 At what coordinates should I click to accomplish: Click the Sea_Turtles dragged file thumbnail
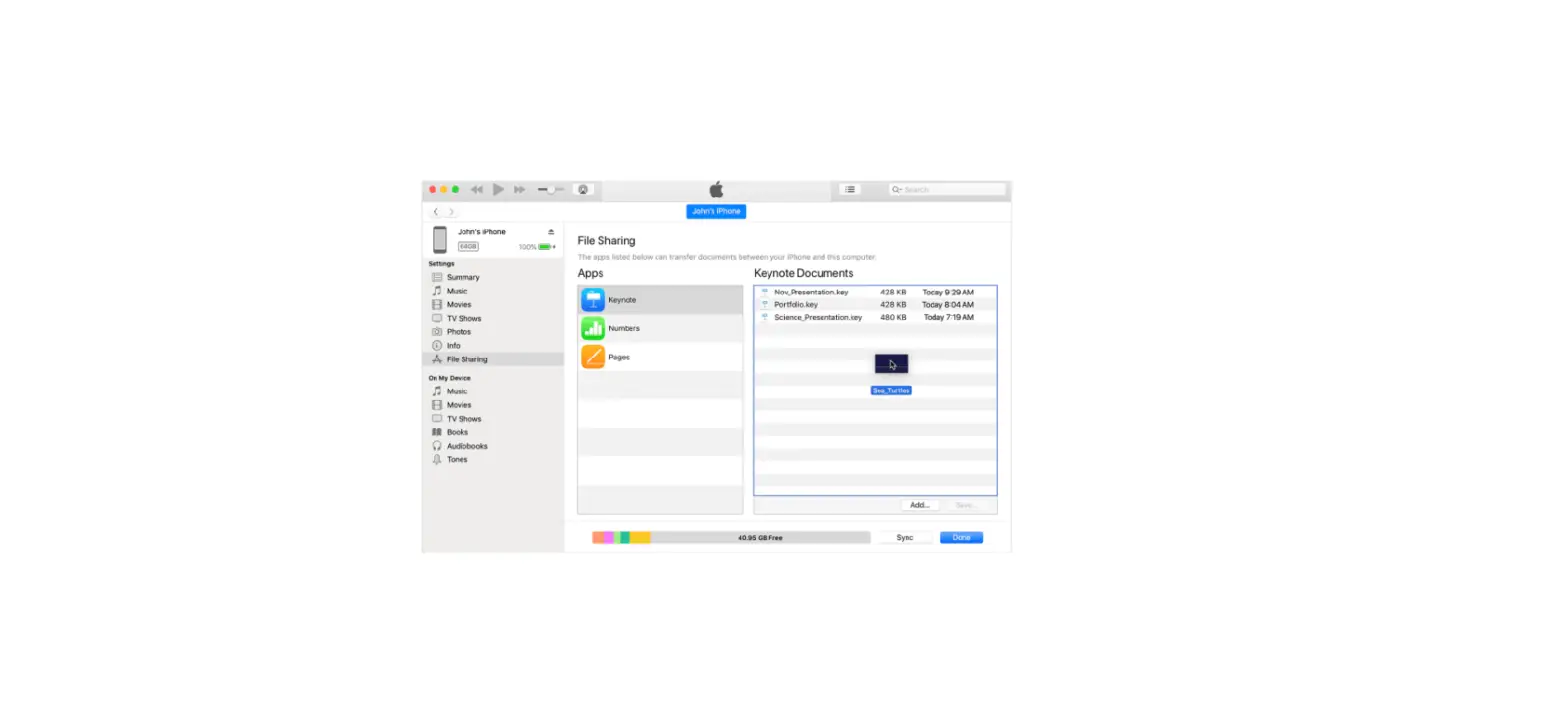pyautogui.click(x=891, y=364)
